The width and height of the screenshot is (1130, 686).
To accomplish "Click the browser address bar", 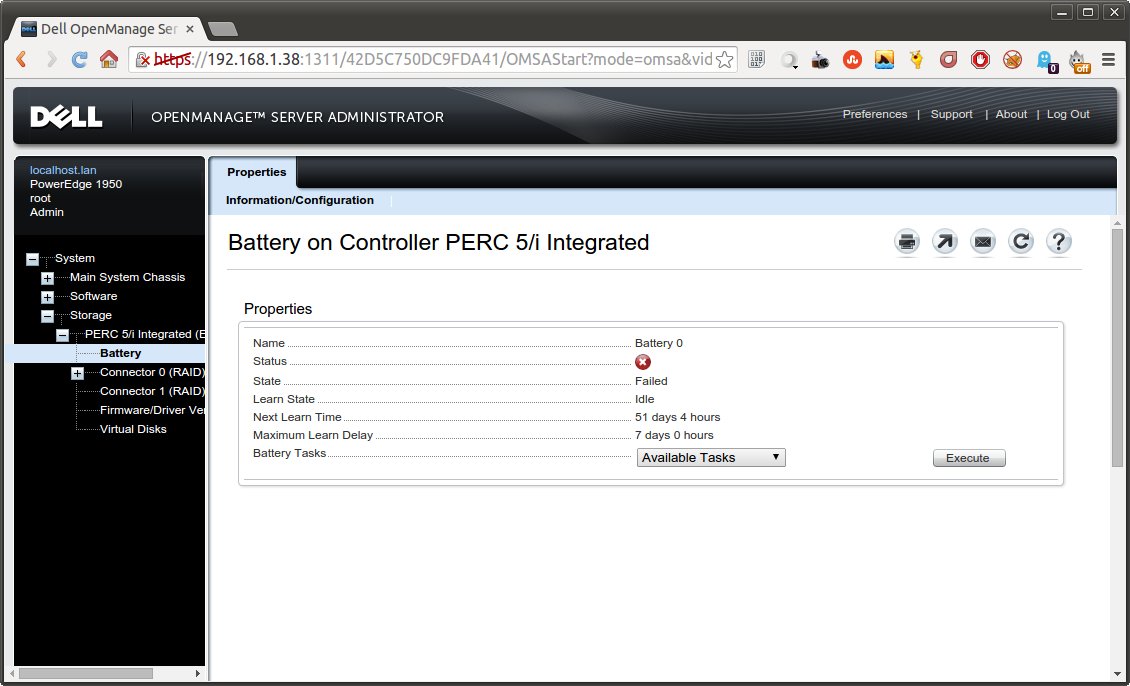I will (450, 60).
